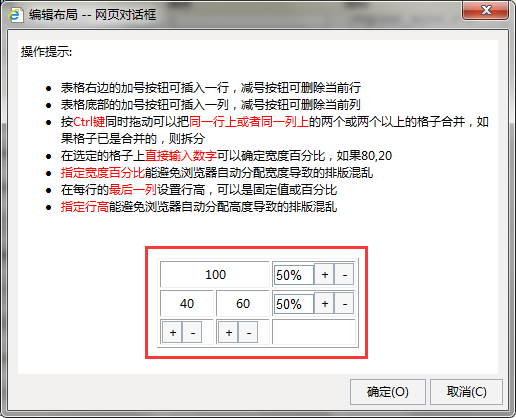The image size is (516, 418).
Task: Insert a column using plus under cell 60
Action: 228,332
